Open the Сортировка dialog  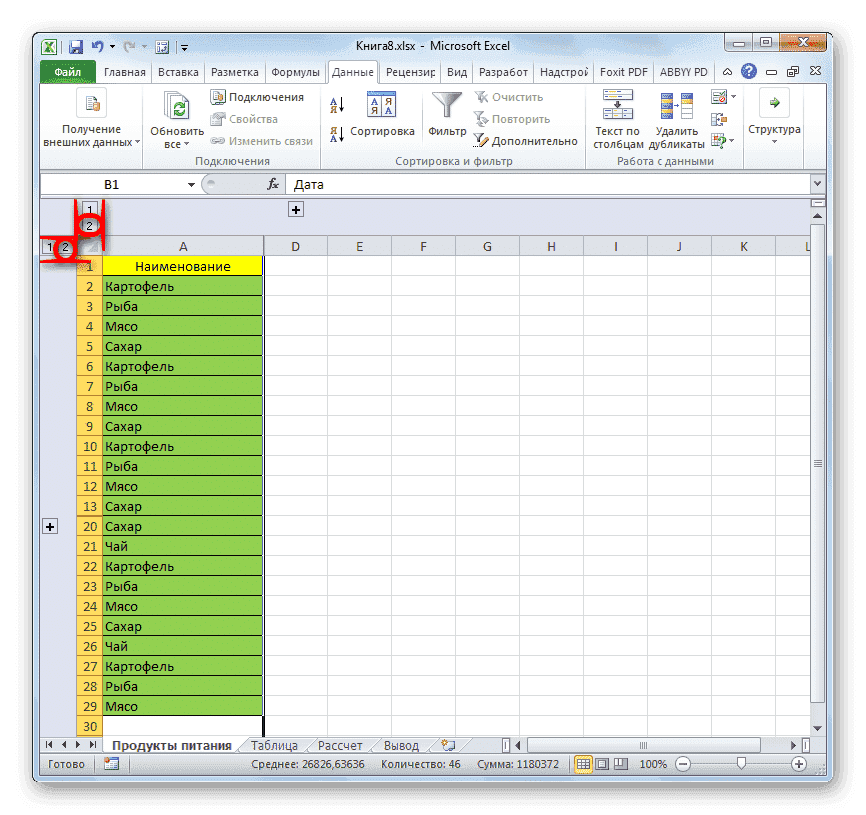[x=384, y=113]
